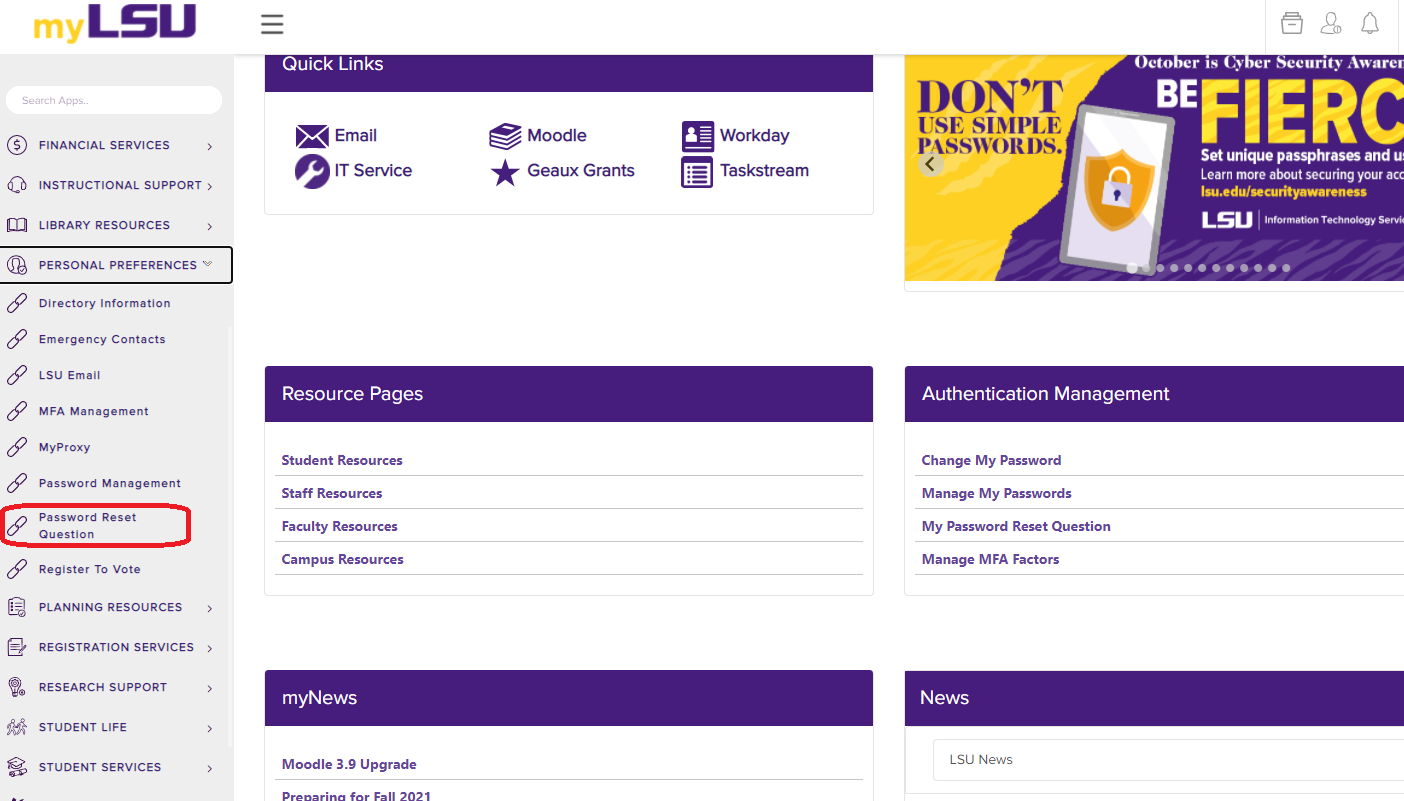Open Emergency Contacts menu item
Screen dimensions: 1404x801
click(102, 339)
